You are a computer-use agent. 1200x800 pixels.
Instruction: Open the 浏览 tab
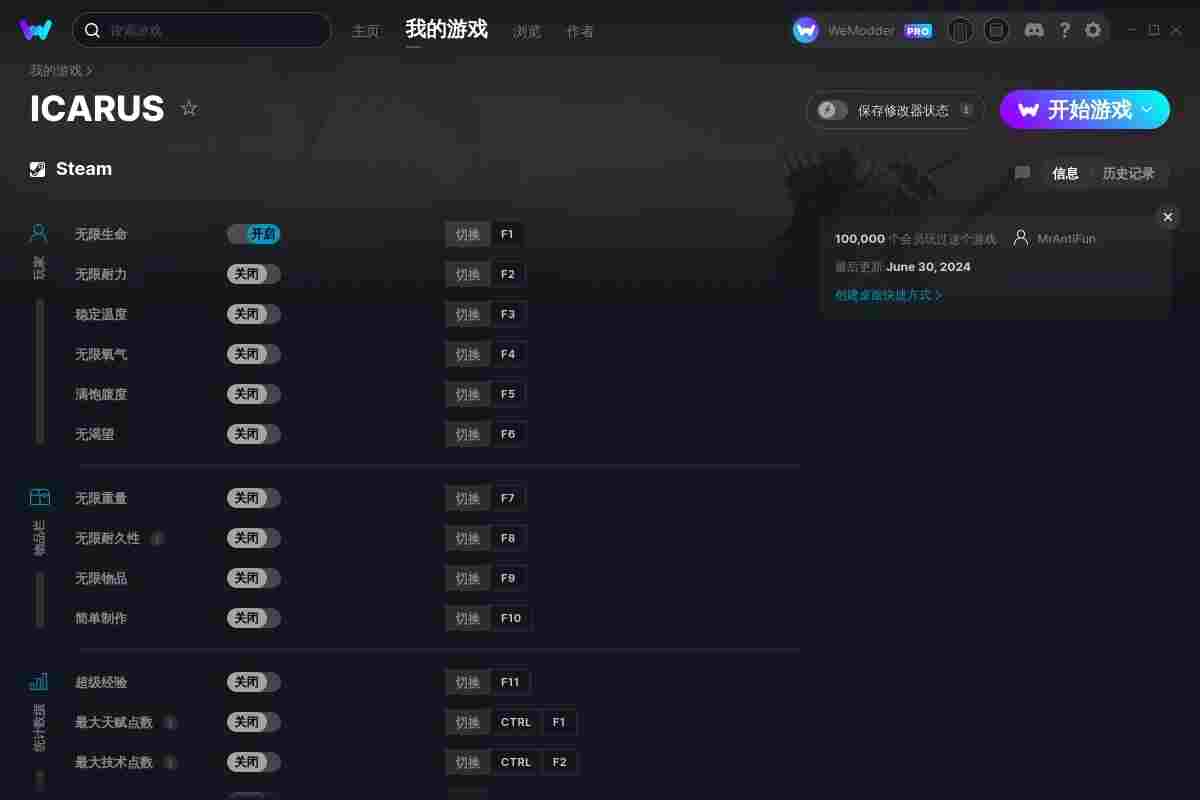pyautogui.click(x=527, y=31)
